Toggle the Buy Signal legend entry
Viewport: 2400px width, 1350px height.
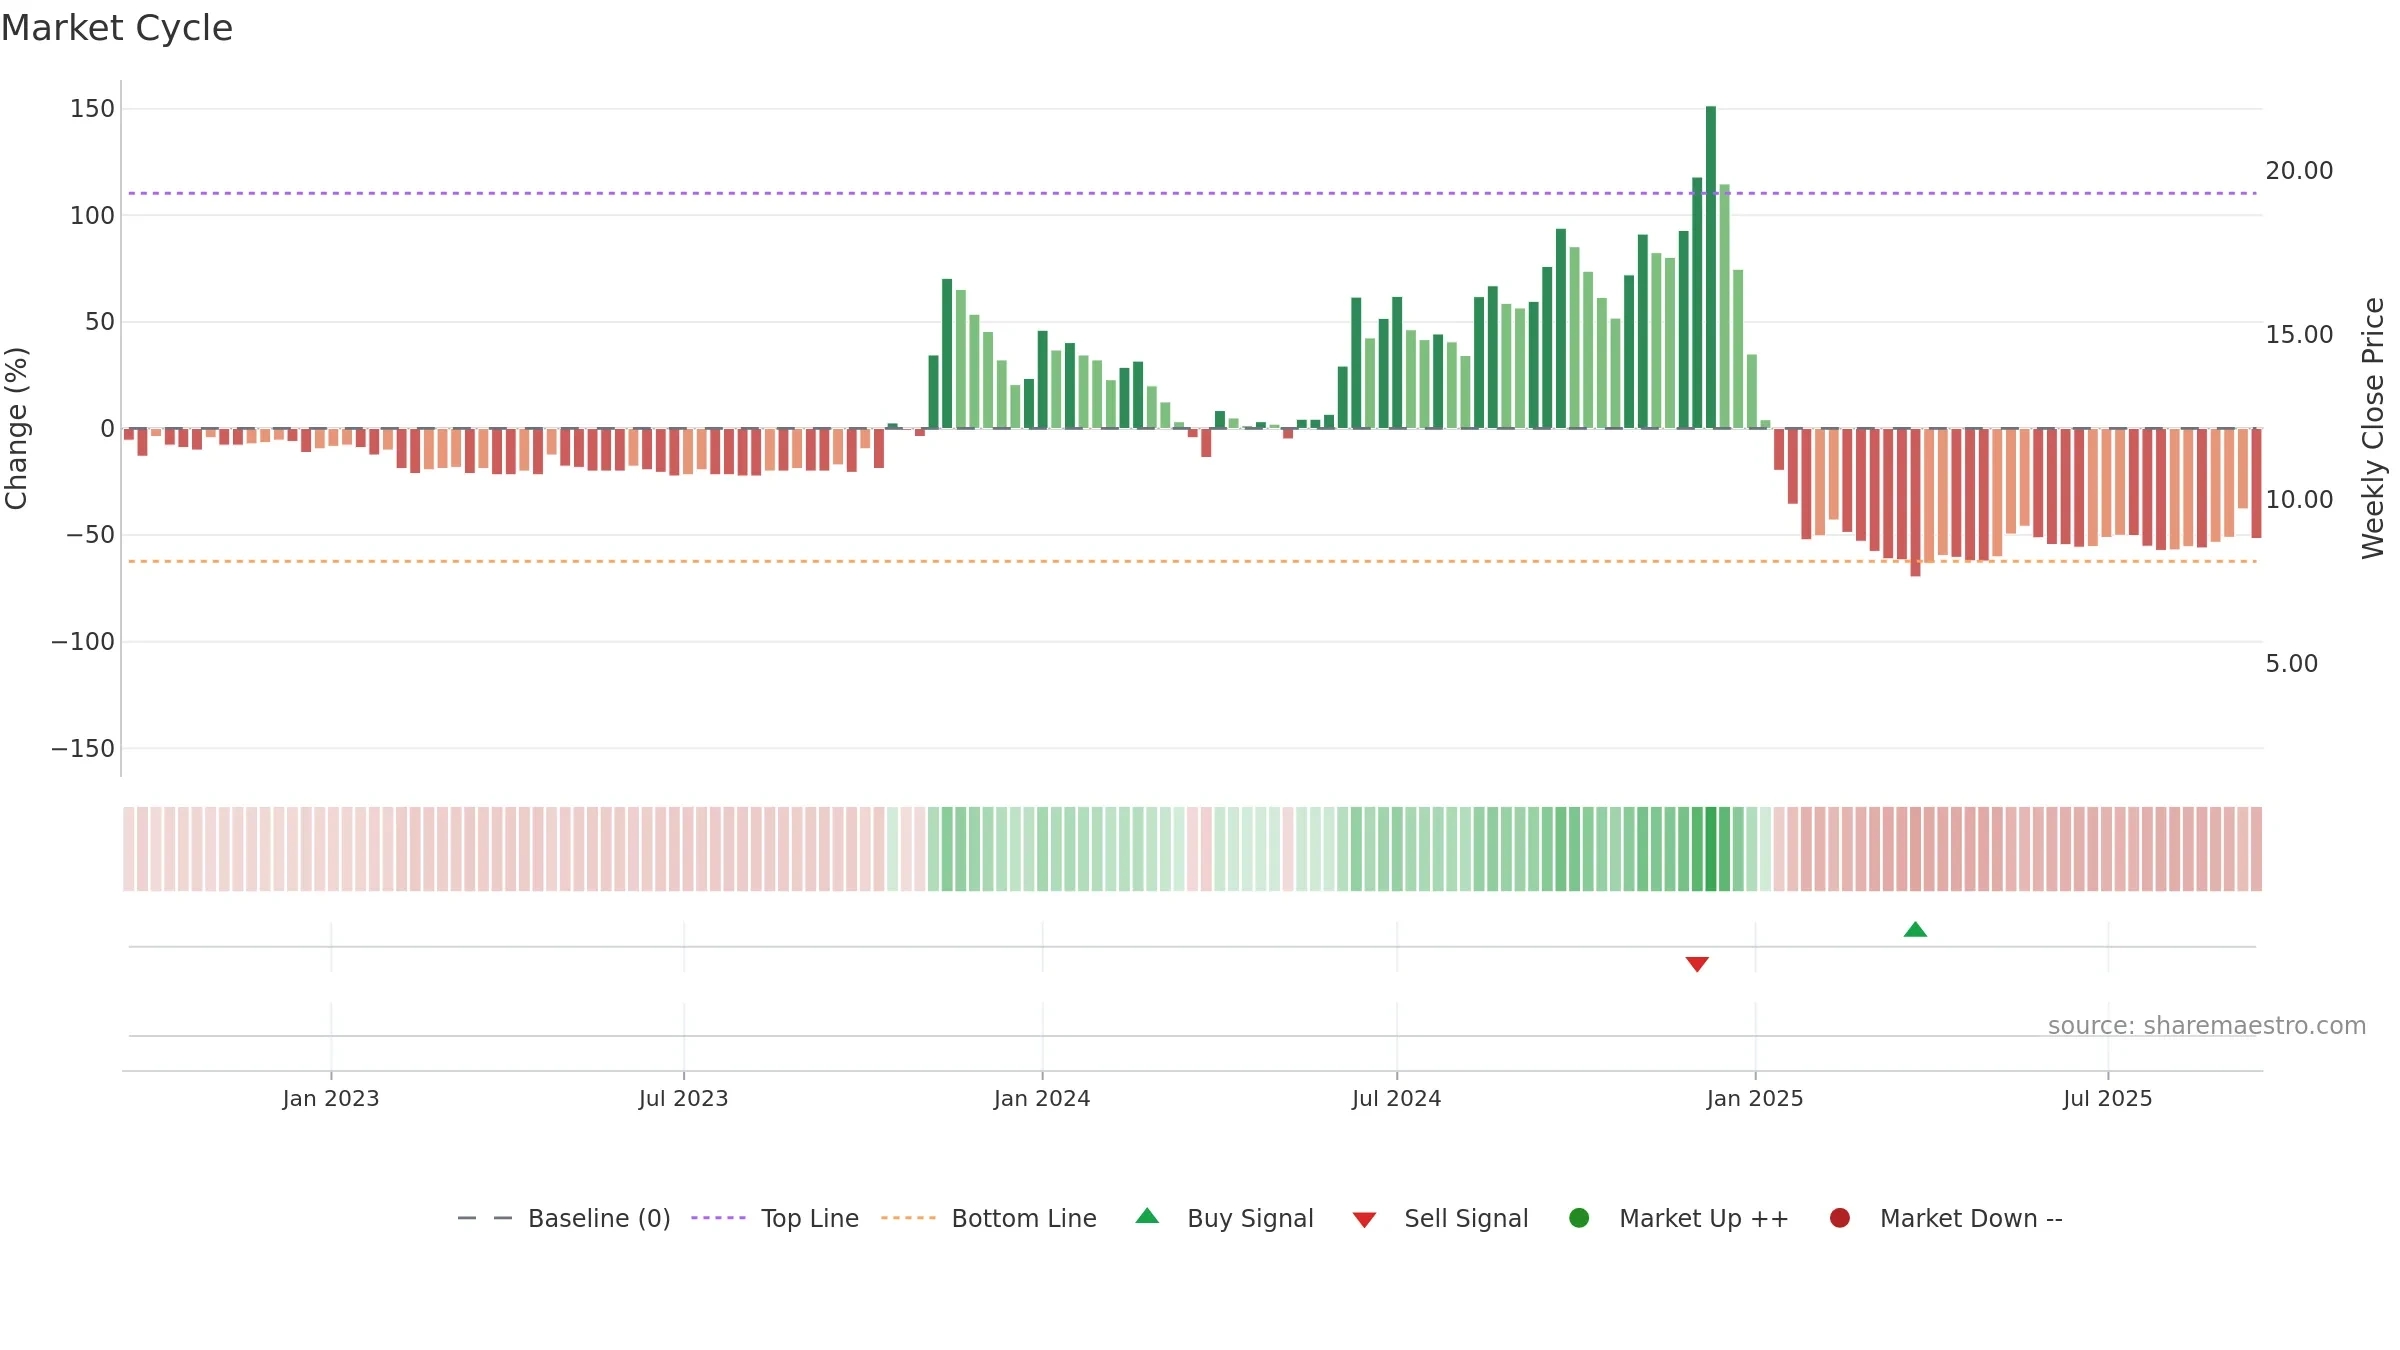click(1225, 1218)
